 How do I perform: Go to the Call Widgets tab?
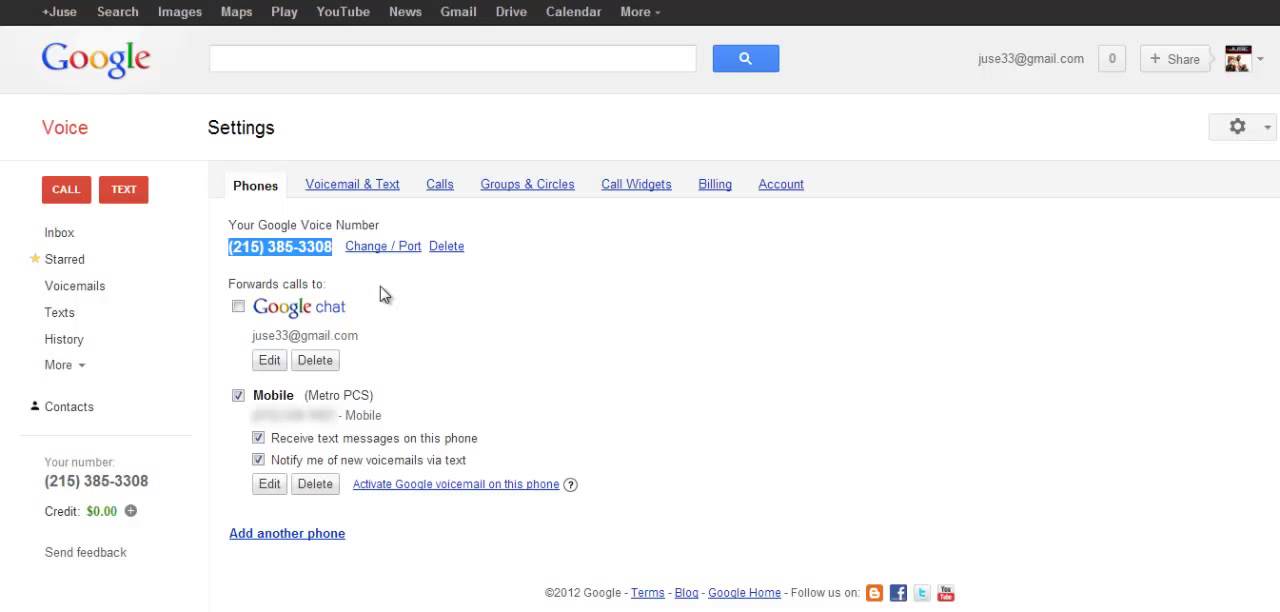coord(636,184)
